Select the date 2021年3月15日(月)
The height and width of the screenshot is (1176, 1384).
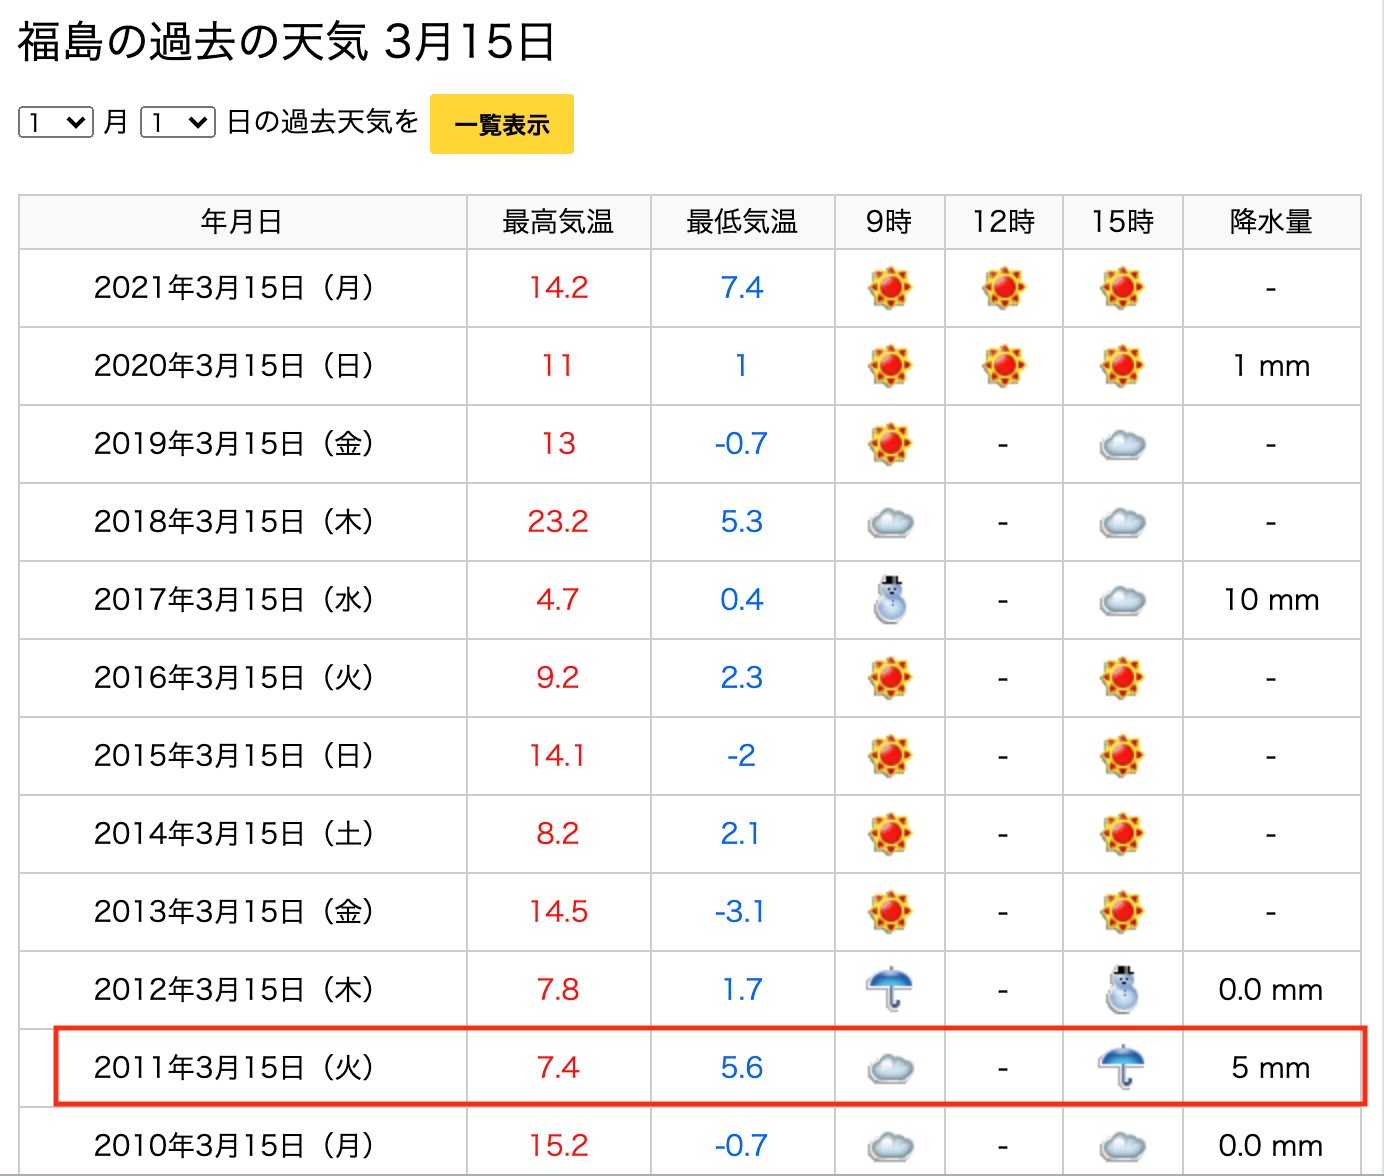(x=236, y=288)
